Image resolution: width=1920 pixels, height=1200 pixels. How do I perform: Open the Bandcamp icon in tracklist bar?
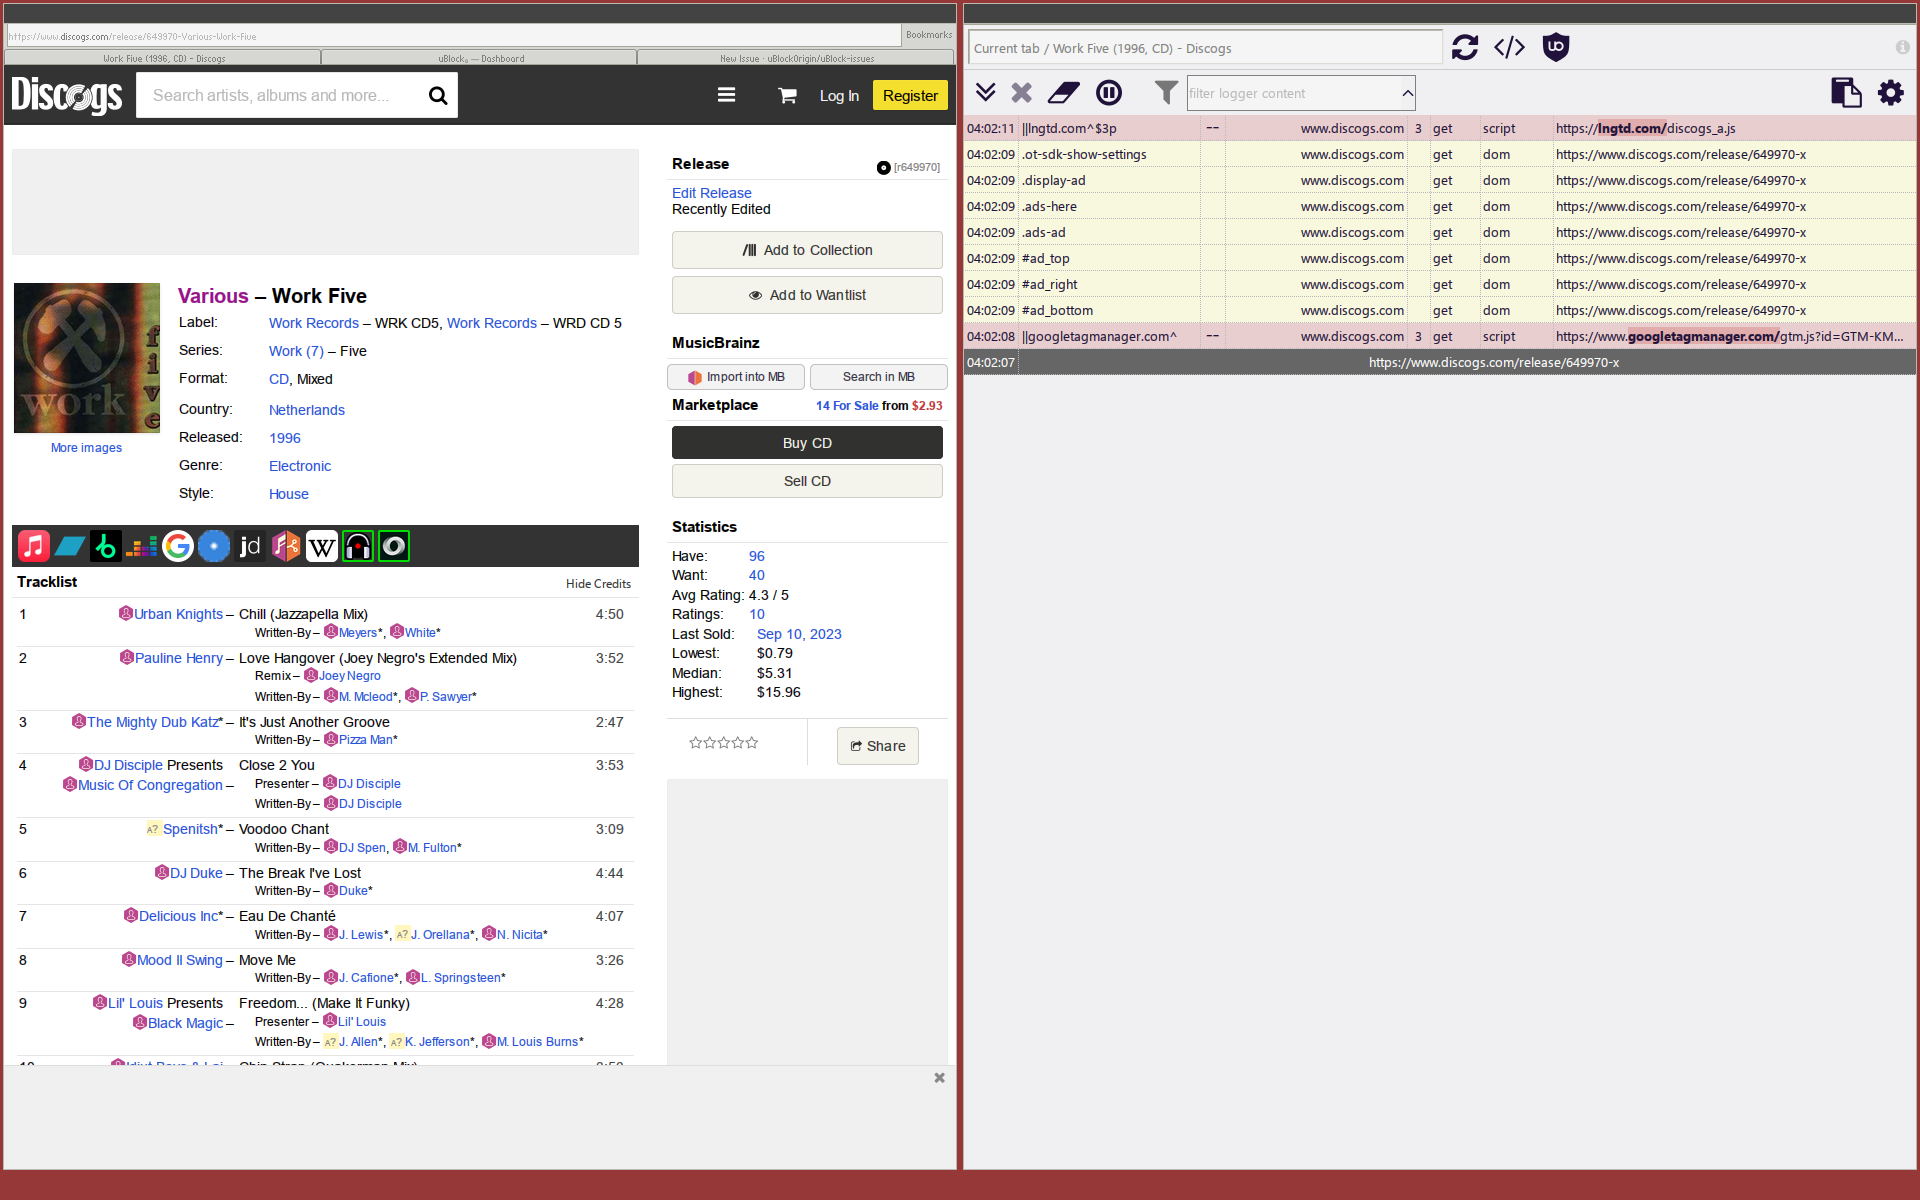click(69, 546)
